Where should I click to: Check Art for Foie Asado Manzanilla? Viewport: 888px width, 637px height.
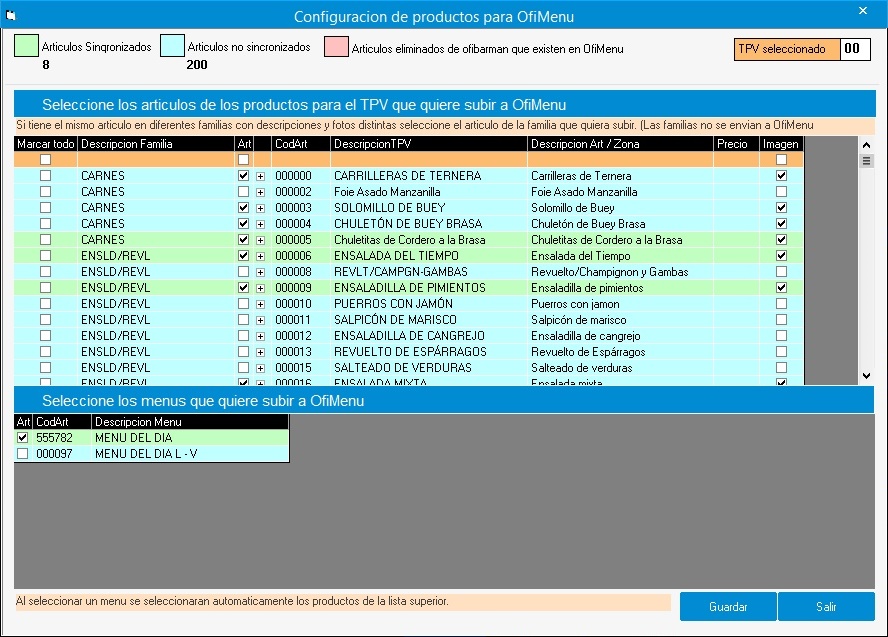coord(244,191)
